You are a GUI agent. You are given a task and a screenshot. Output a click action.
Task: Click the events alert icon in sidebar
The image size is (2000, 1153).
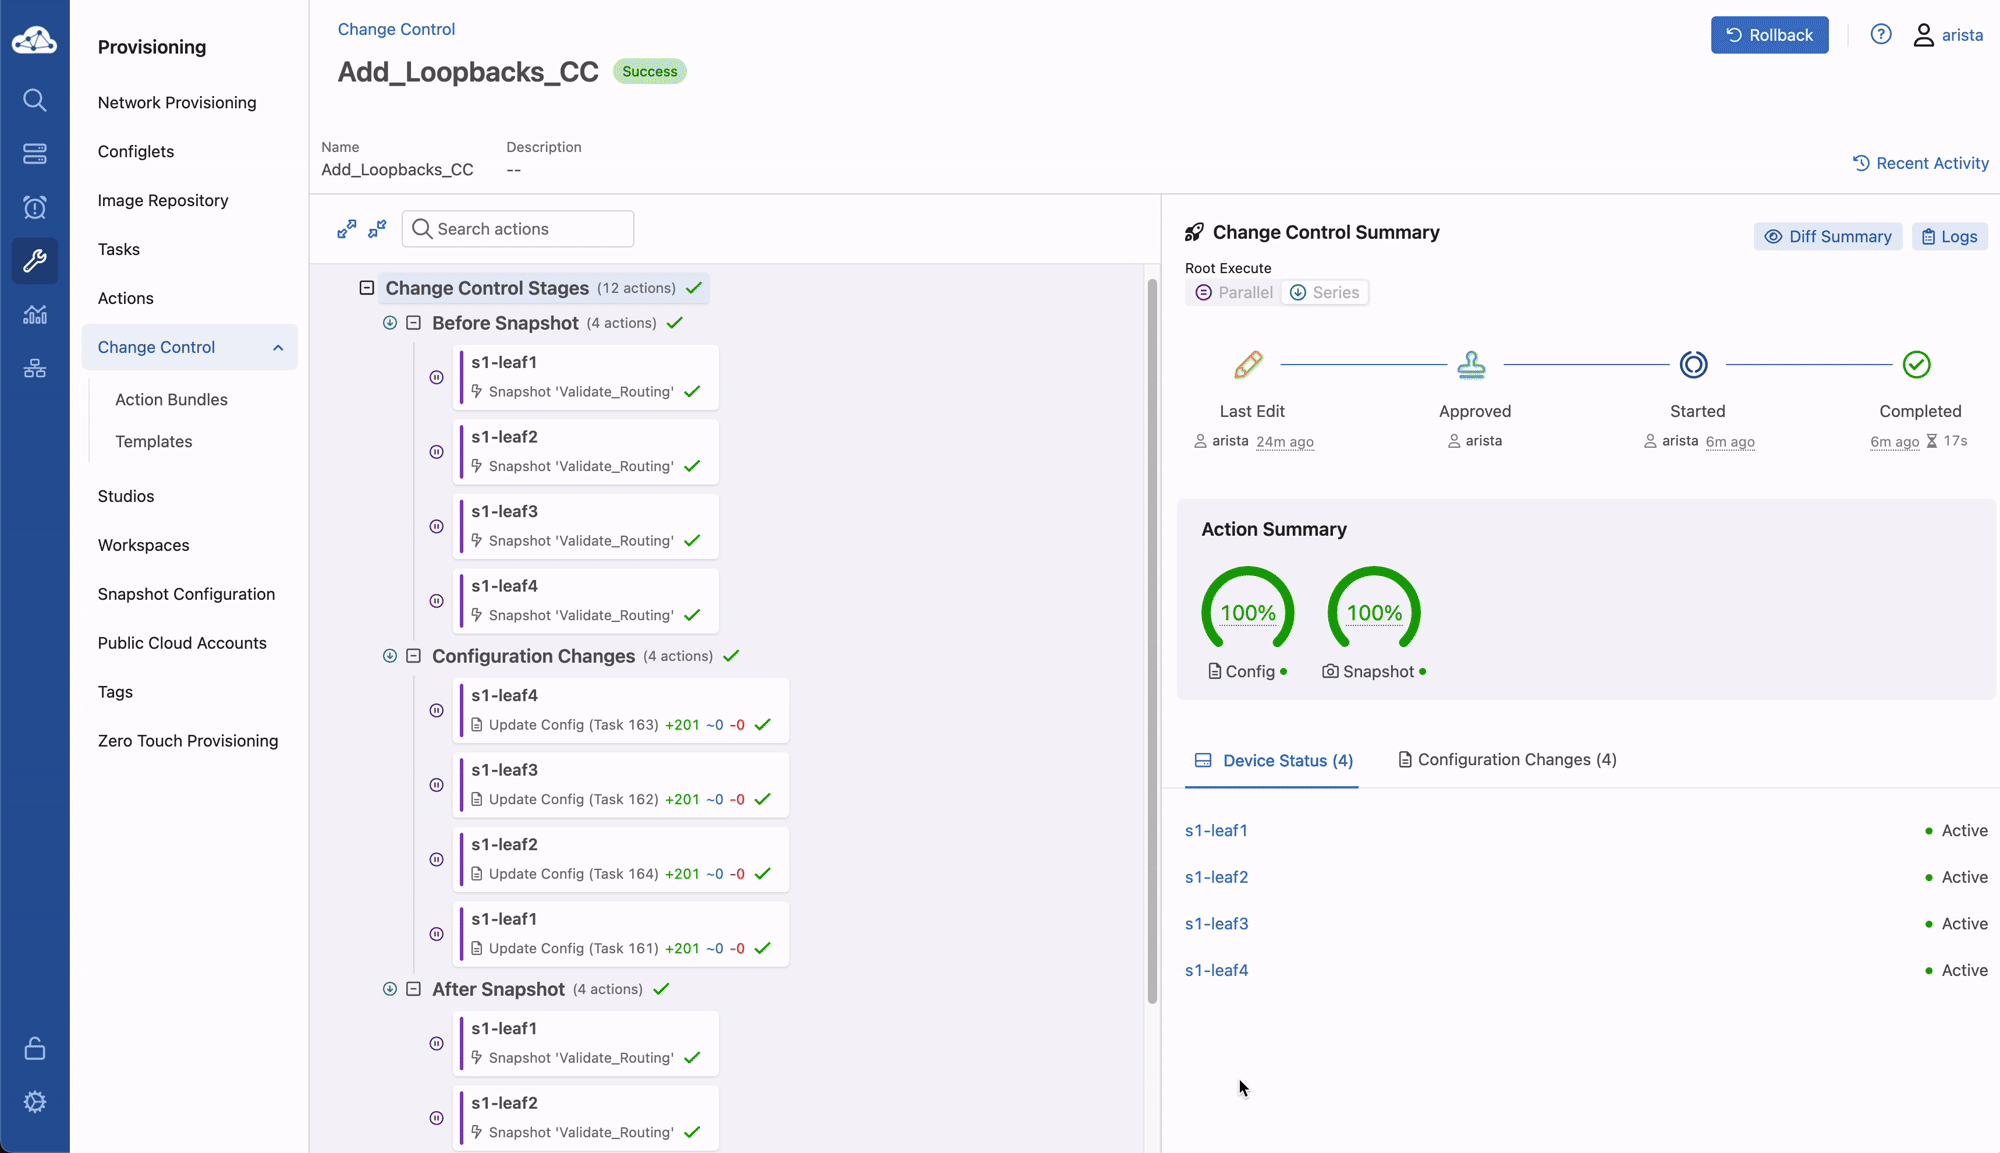(x=35, y=208)
